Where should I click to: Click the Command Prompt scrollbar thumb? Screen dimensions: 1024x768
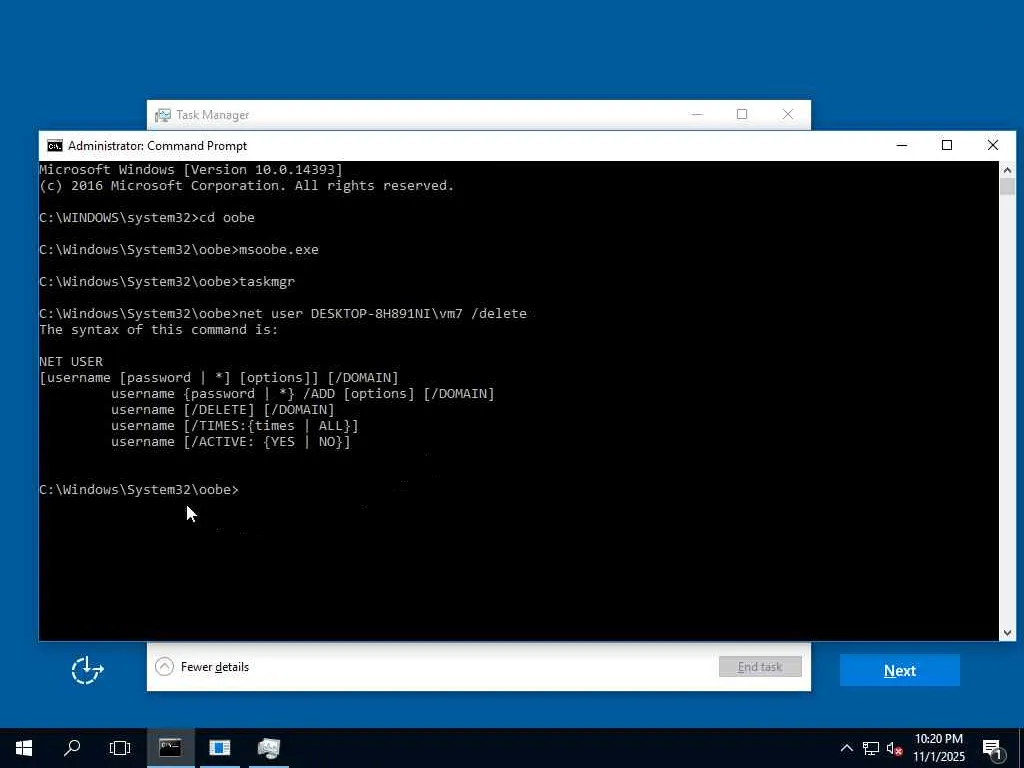pos(1007,187)
